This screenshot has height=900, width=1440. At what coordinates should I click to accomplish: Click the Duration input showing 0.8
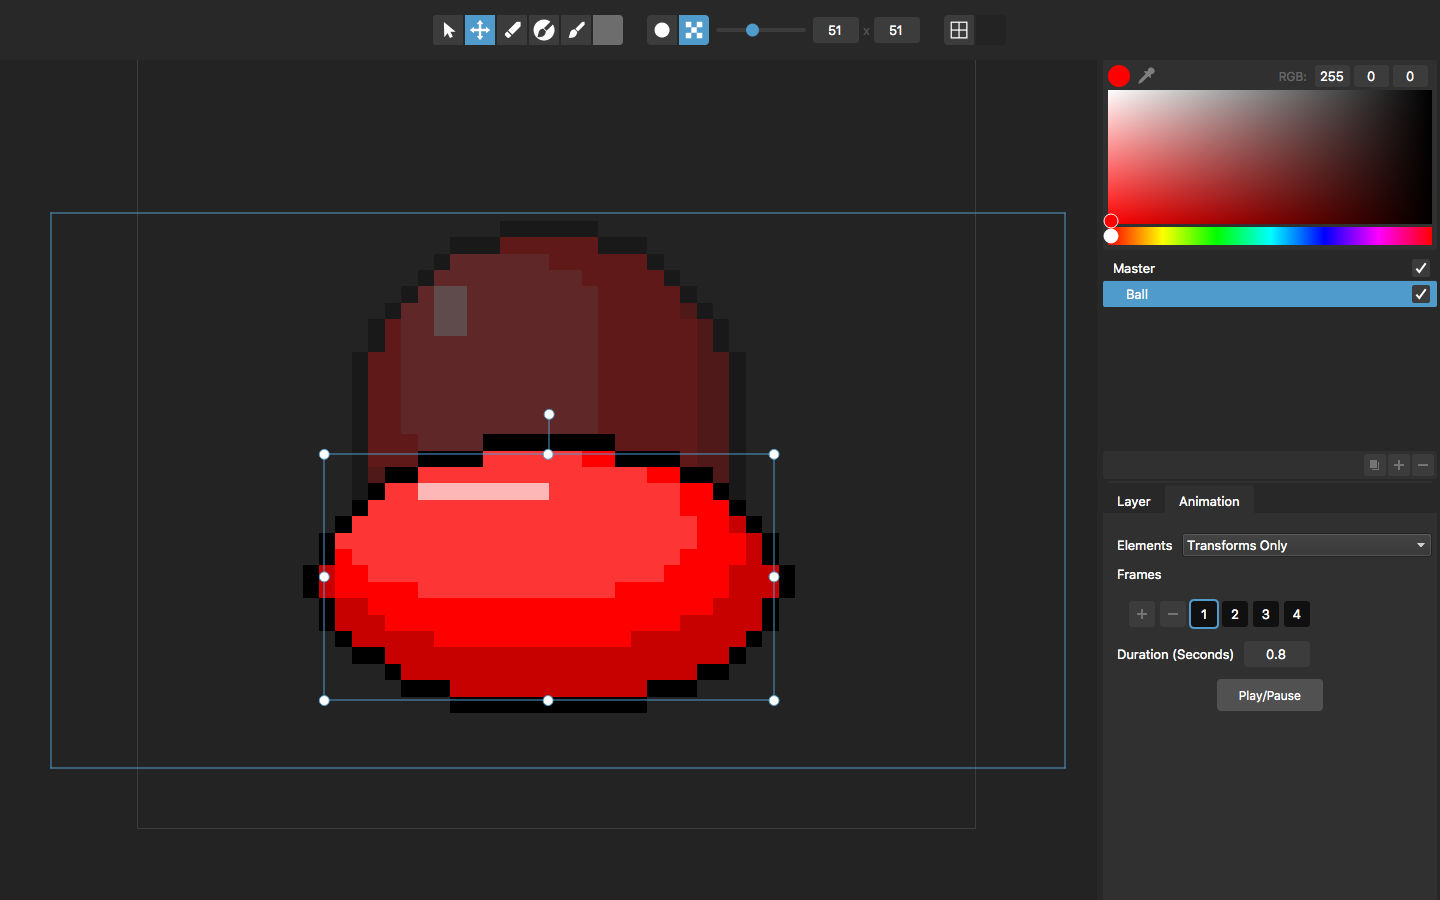click(x=1276, y=654)
